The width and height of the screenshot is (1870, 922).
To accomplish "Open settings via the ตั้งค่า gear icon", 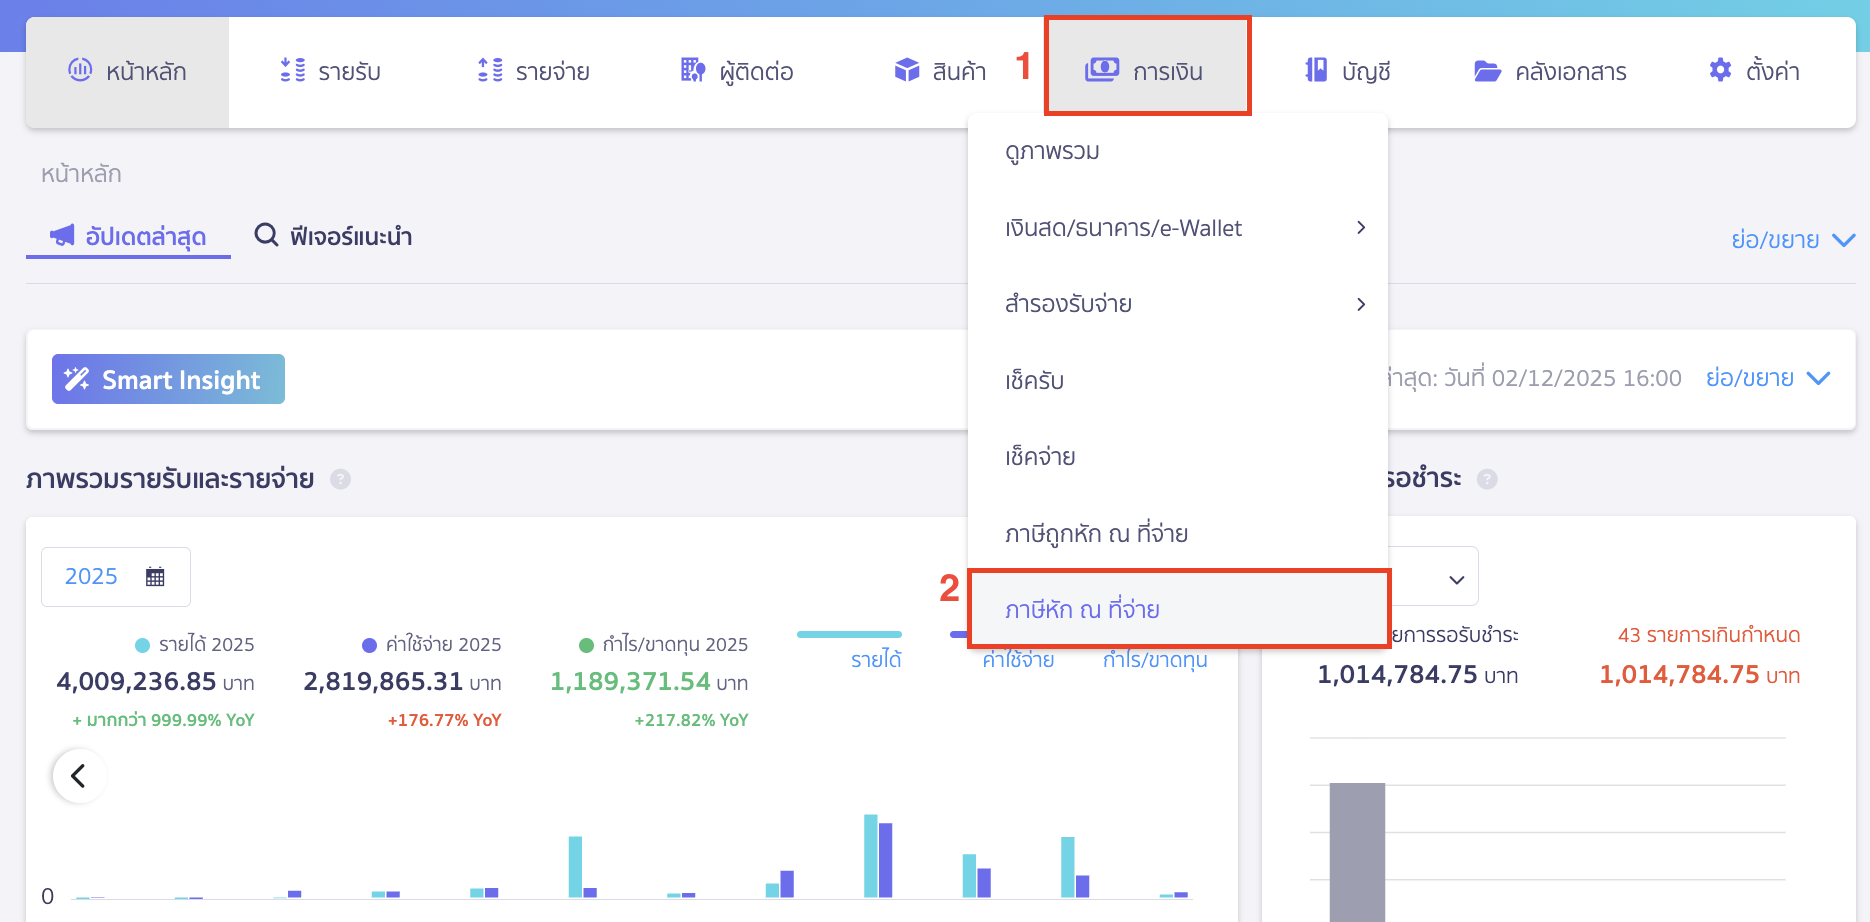I will [x=1720, y=70].
